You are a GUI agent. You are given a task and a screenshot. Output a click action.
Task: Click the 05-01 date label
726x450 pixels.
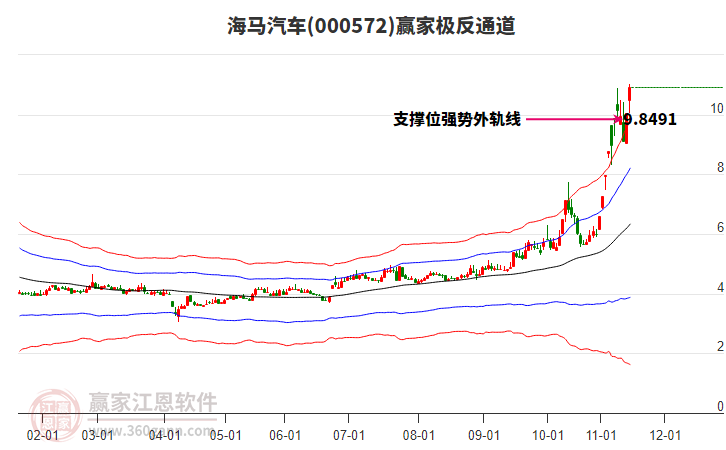(225, 436)
